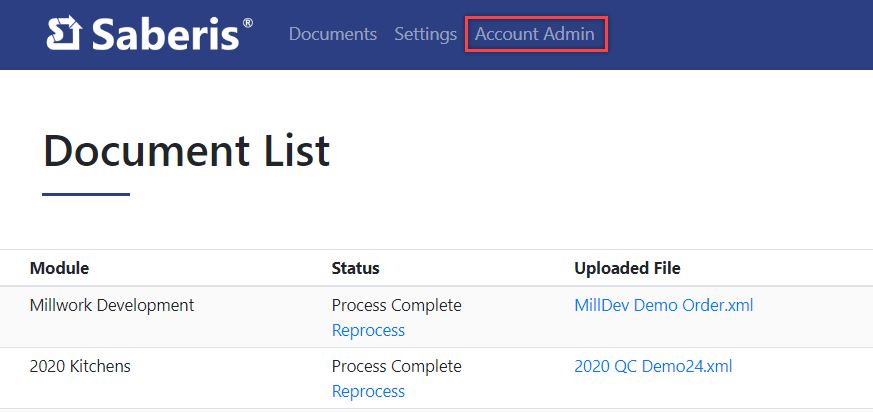Open the Documents navigation menu item
873x412 pixels.
332,34
